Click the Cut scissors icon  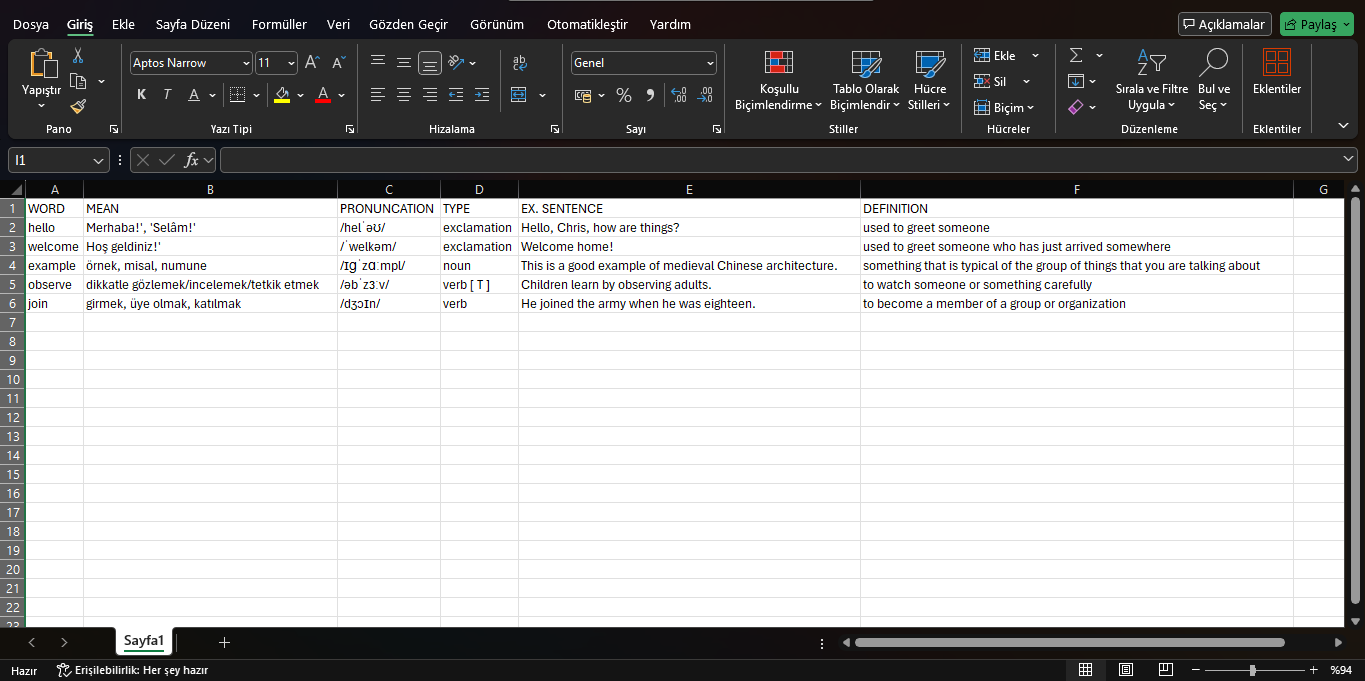[78, 56]
